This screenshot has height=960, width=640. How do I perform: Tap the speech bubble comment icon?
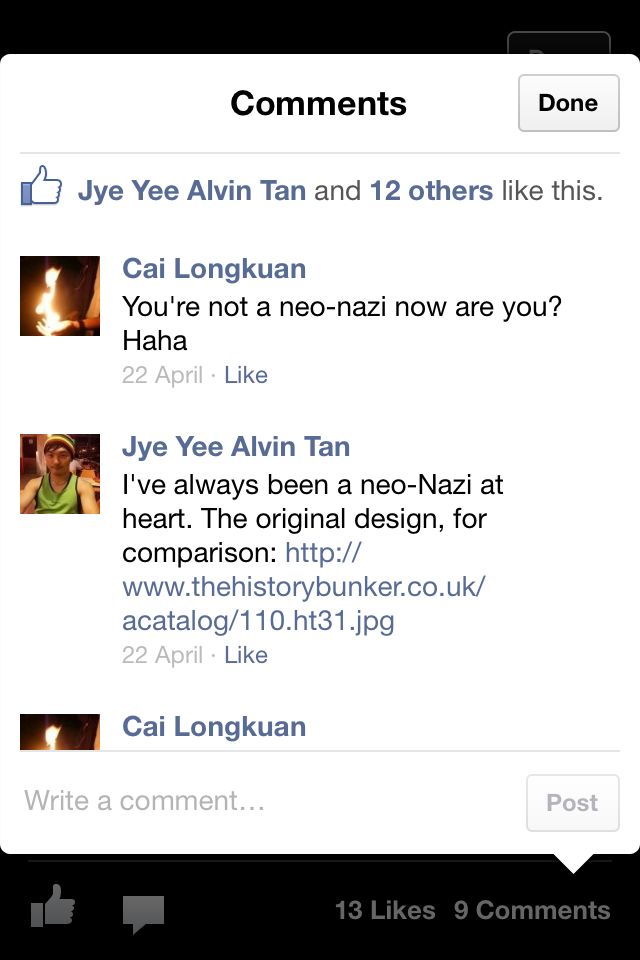[x=143, y=913]
